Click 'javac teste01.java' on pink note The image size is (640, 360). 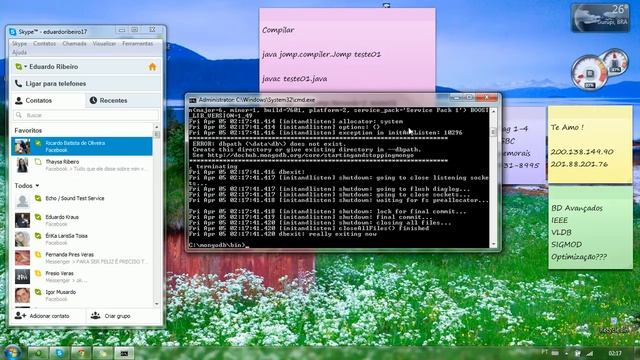[294, 78]
